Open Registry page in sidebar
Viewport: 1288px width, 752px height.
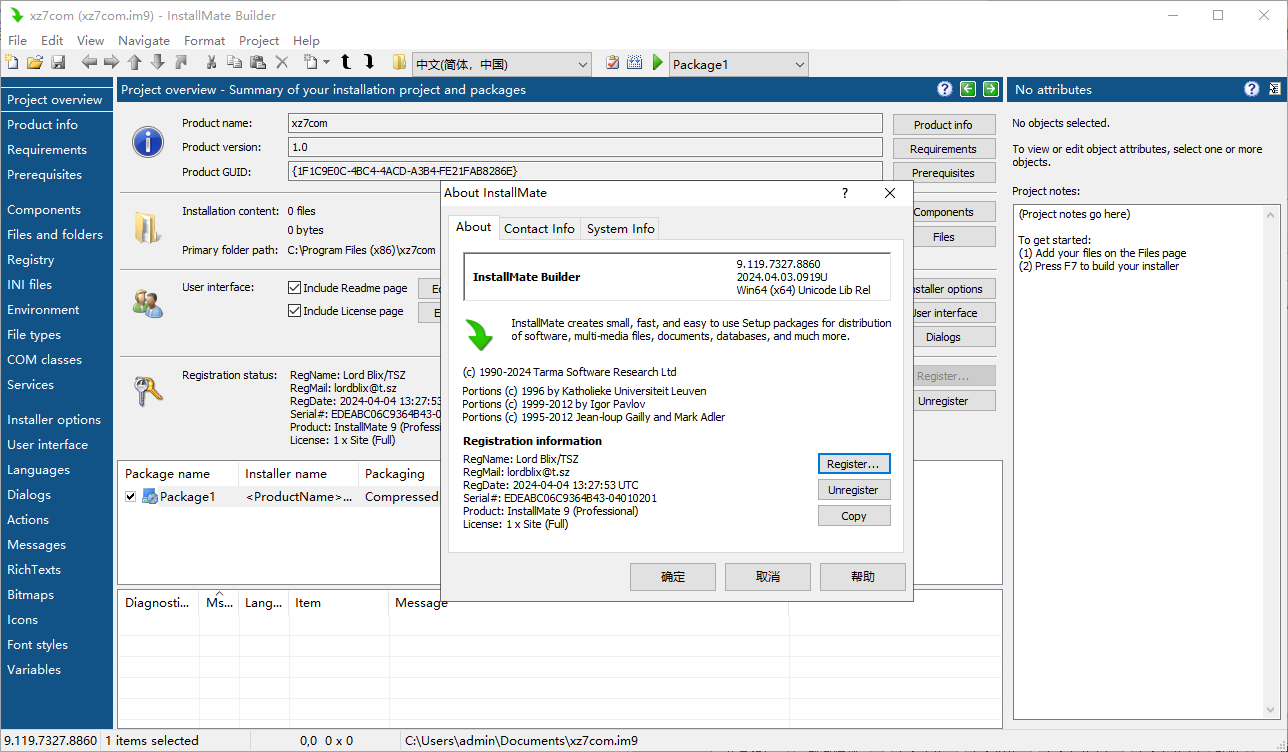(x=31, y=260)
